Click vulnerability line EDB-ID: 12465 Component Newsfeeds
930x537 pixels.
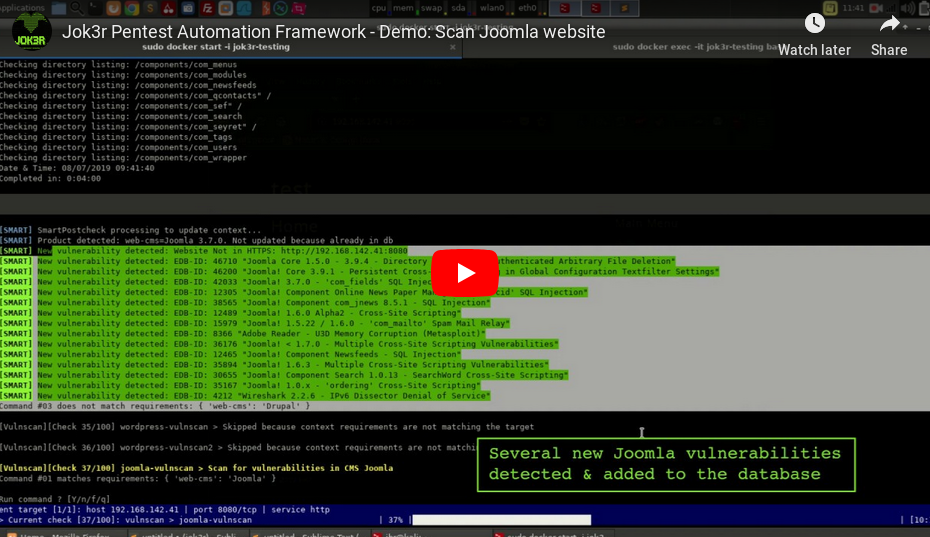[x=231, y=354]
